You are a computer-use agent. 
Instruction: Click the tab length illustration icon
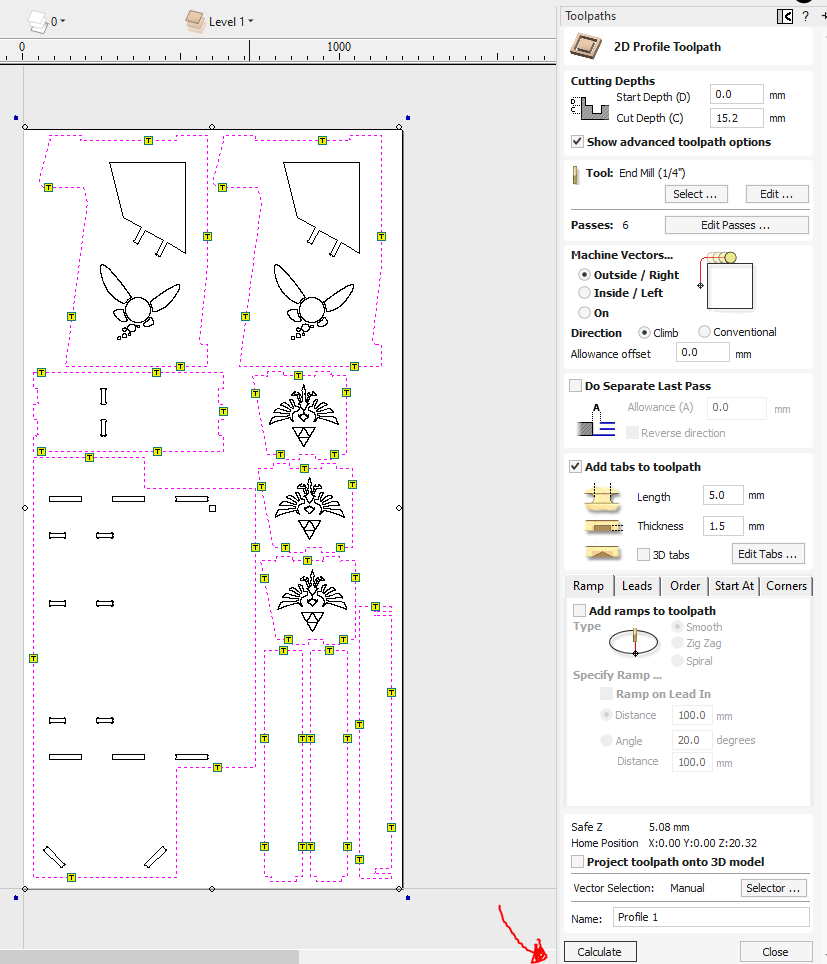pyautogui.click(x=602, y=497)
